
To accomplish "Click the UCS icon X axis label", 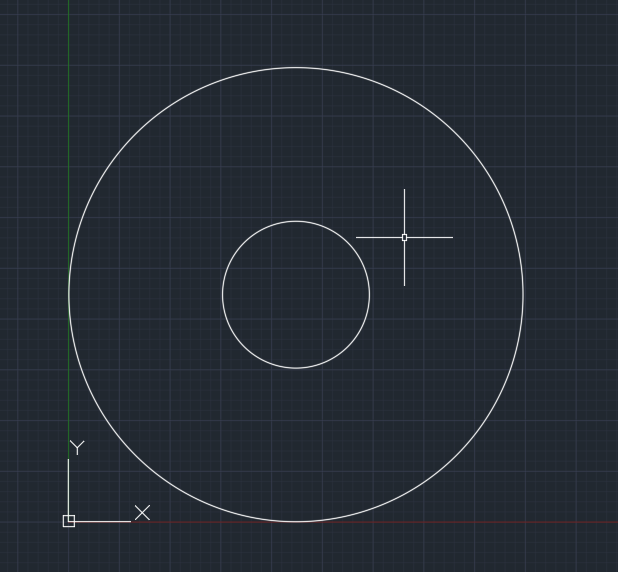I will click(142, 512).
